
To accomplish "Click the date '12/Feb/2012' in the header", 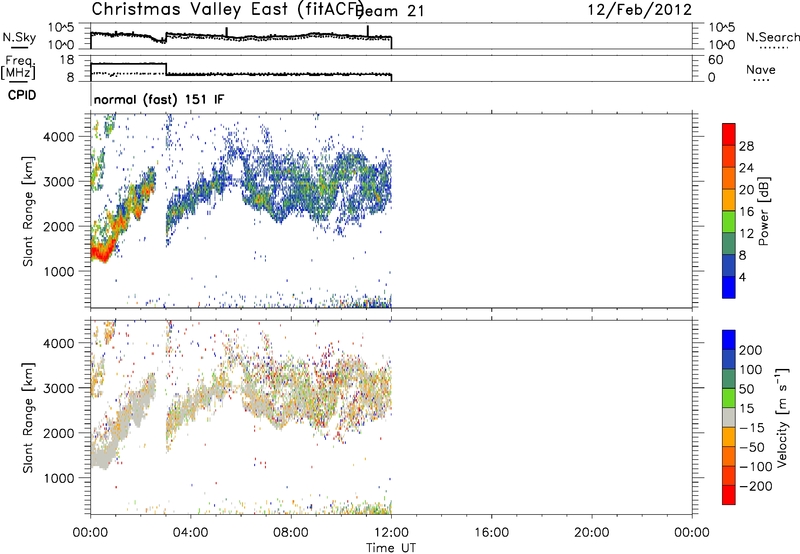I will (x=640, y=10).
